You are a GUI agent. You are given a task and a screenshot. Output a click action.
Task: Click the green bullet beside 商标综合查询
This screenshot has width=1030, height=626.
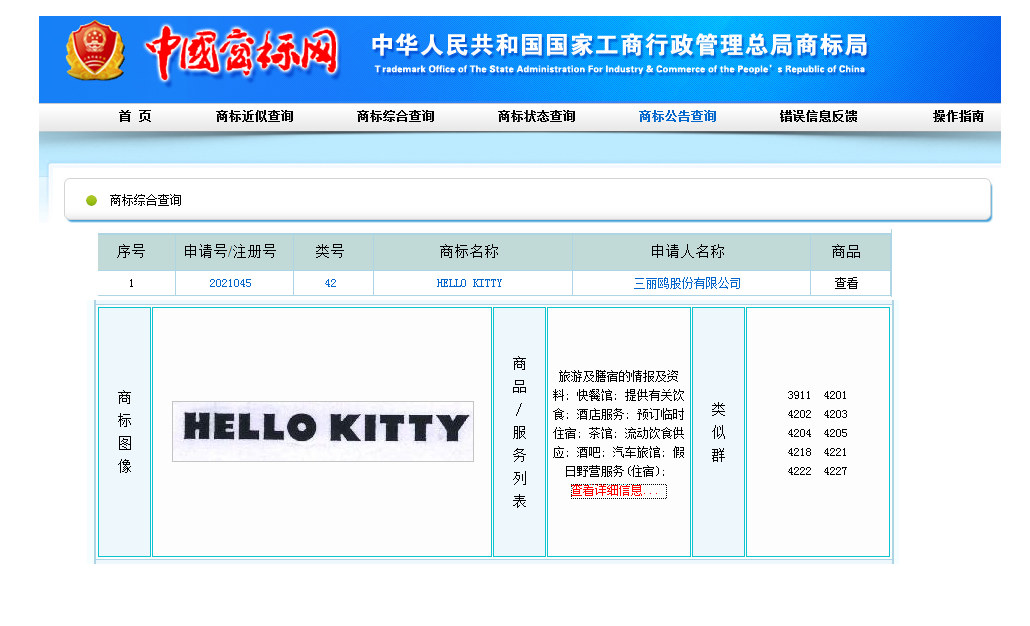[91, 200]
